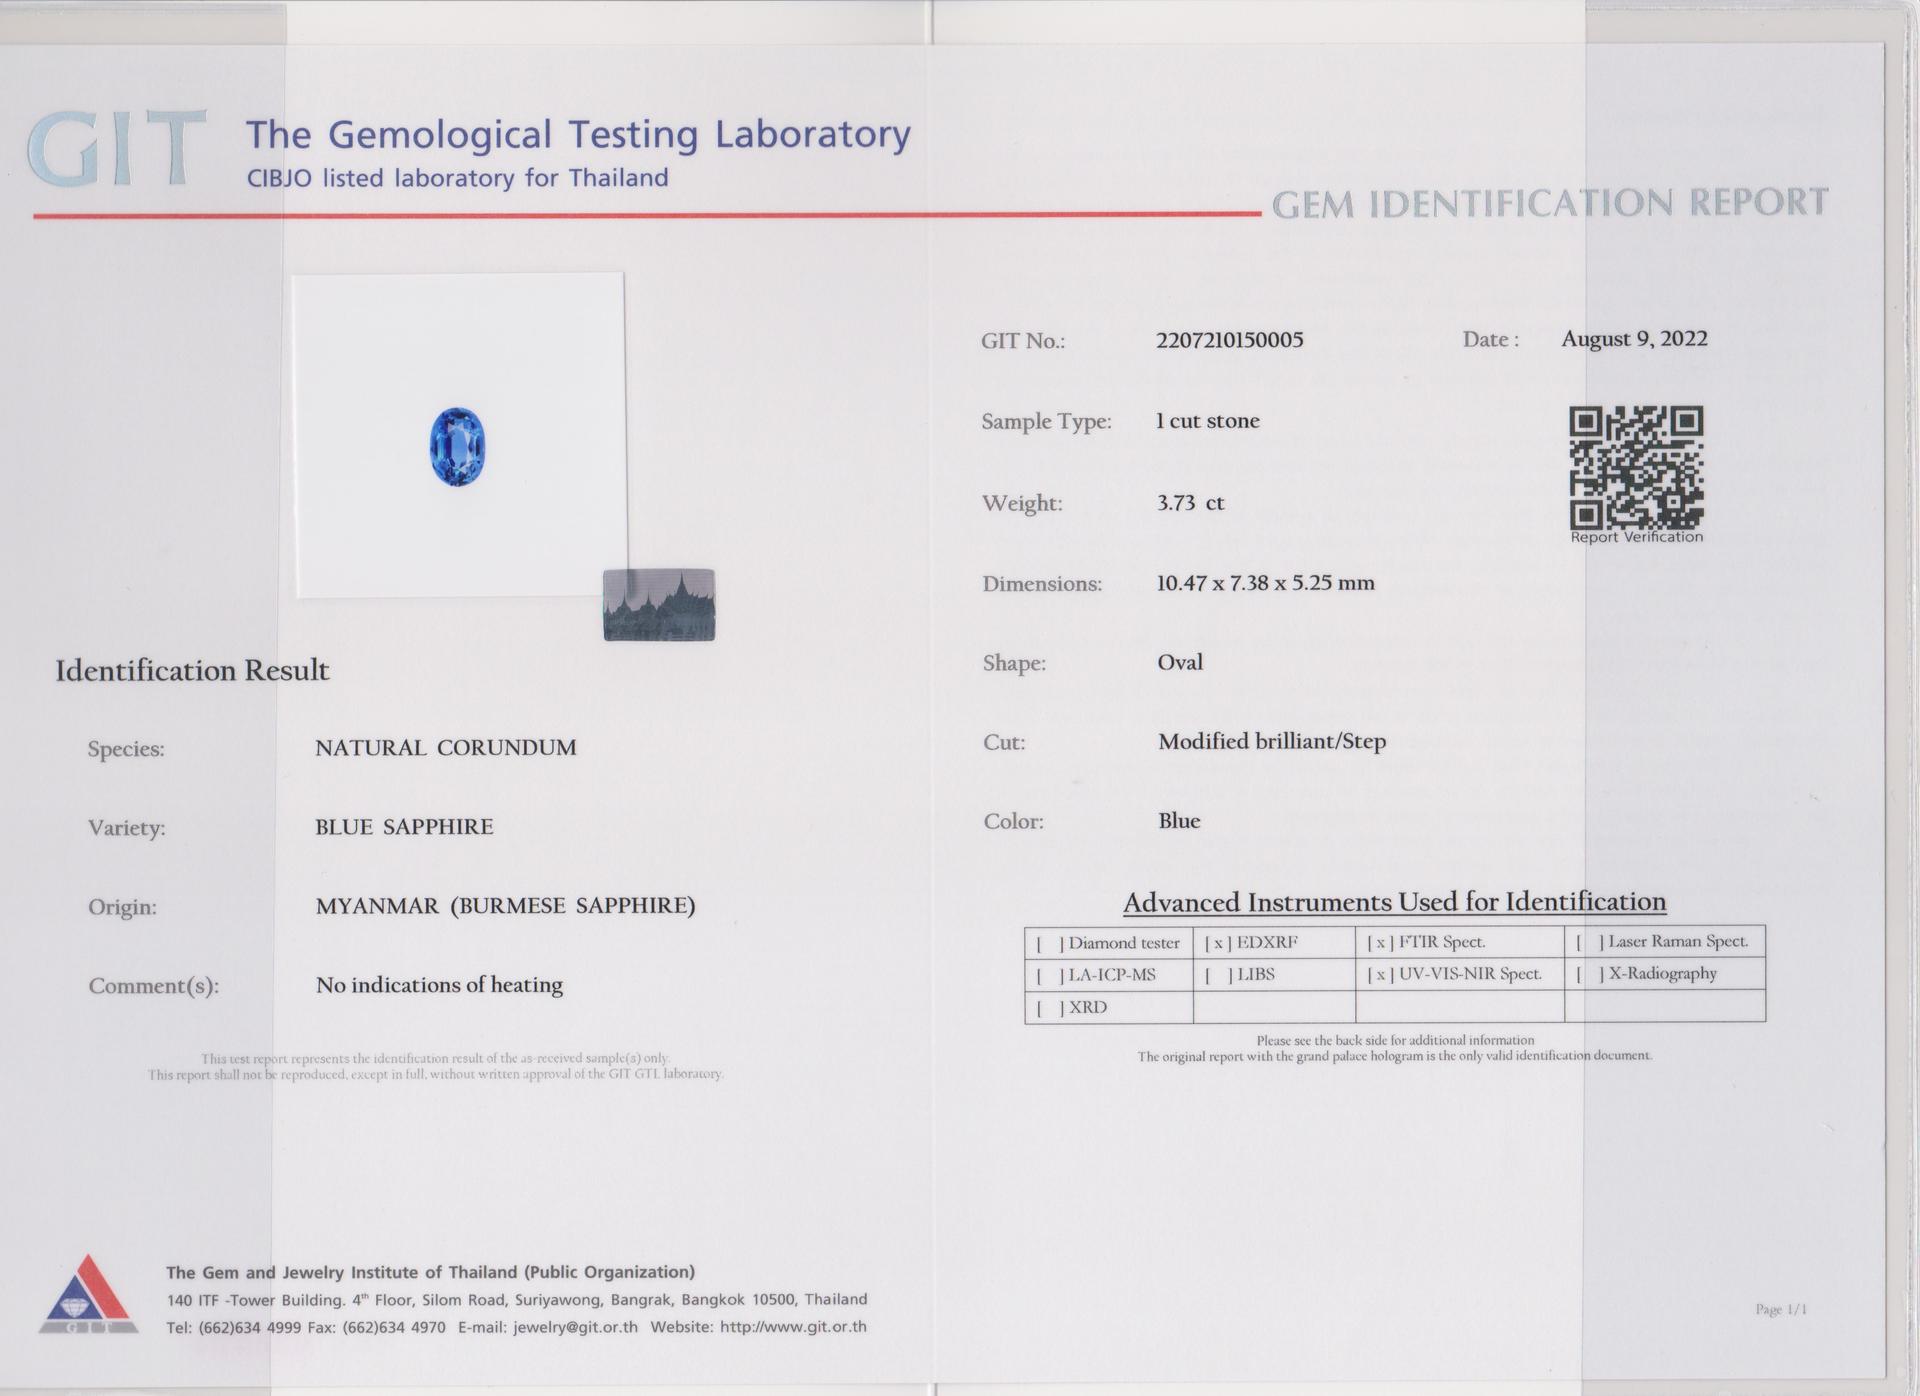
Task: Click the 'Date :' label
Action: tap(1491, 339)
